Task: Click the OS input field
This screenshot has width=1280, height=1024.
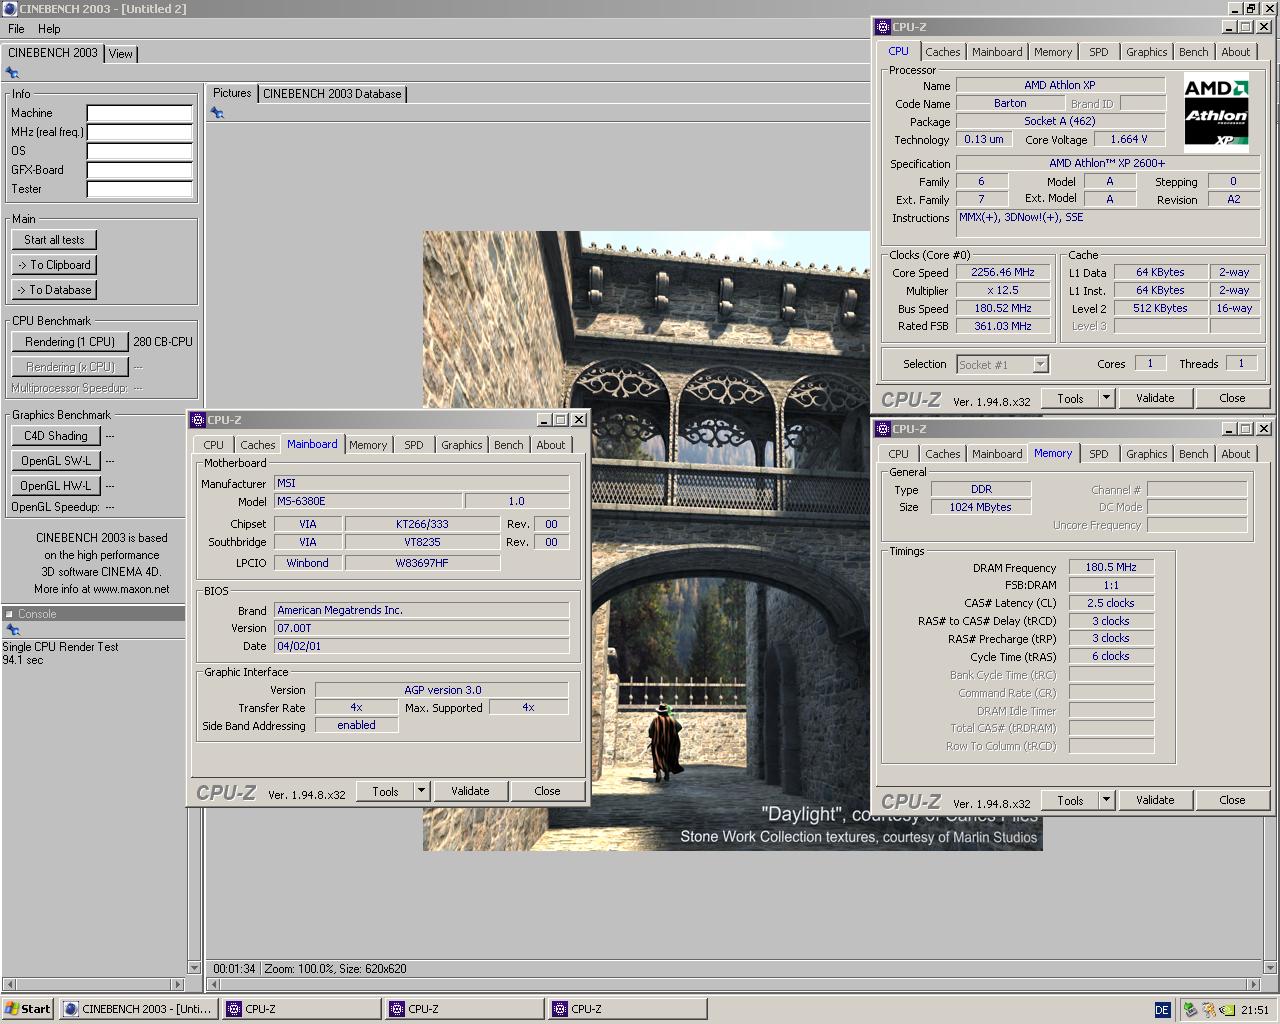Action: [139, 151]
